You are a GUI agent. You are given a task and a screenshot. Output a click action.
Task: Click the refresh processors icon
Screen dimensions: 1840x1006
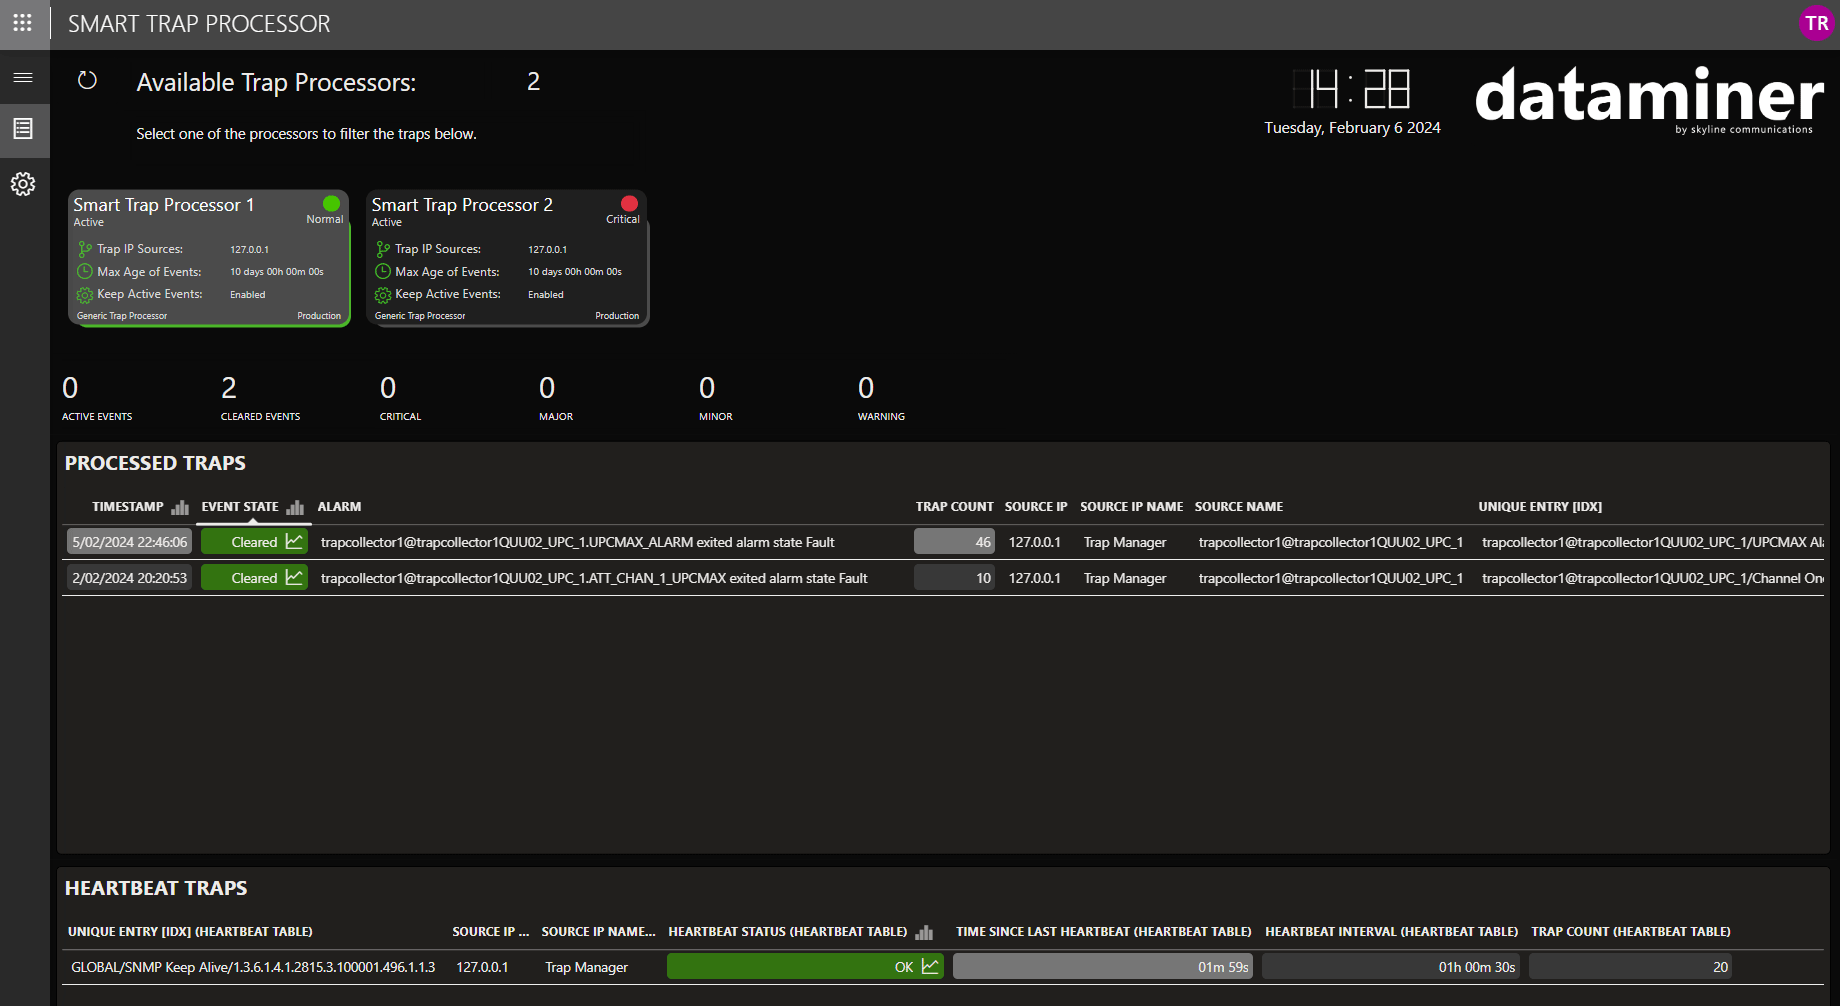(88, 80)
